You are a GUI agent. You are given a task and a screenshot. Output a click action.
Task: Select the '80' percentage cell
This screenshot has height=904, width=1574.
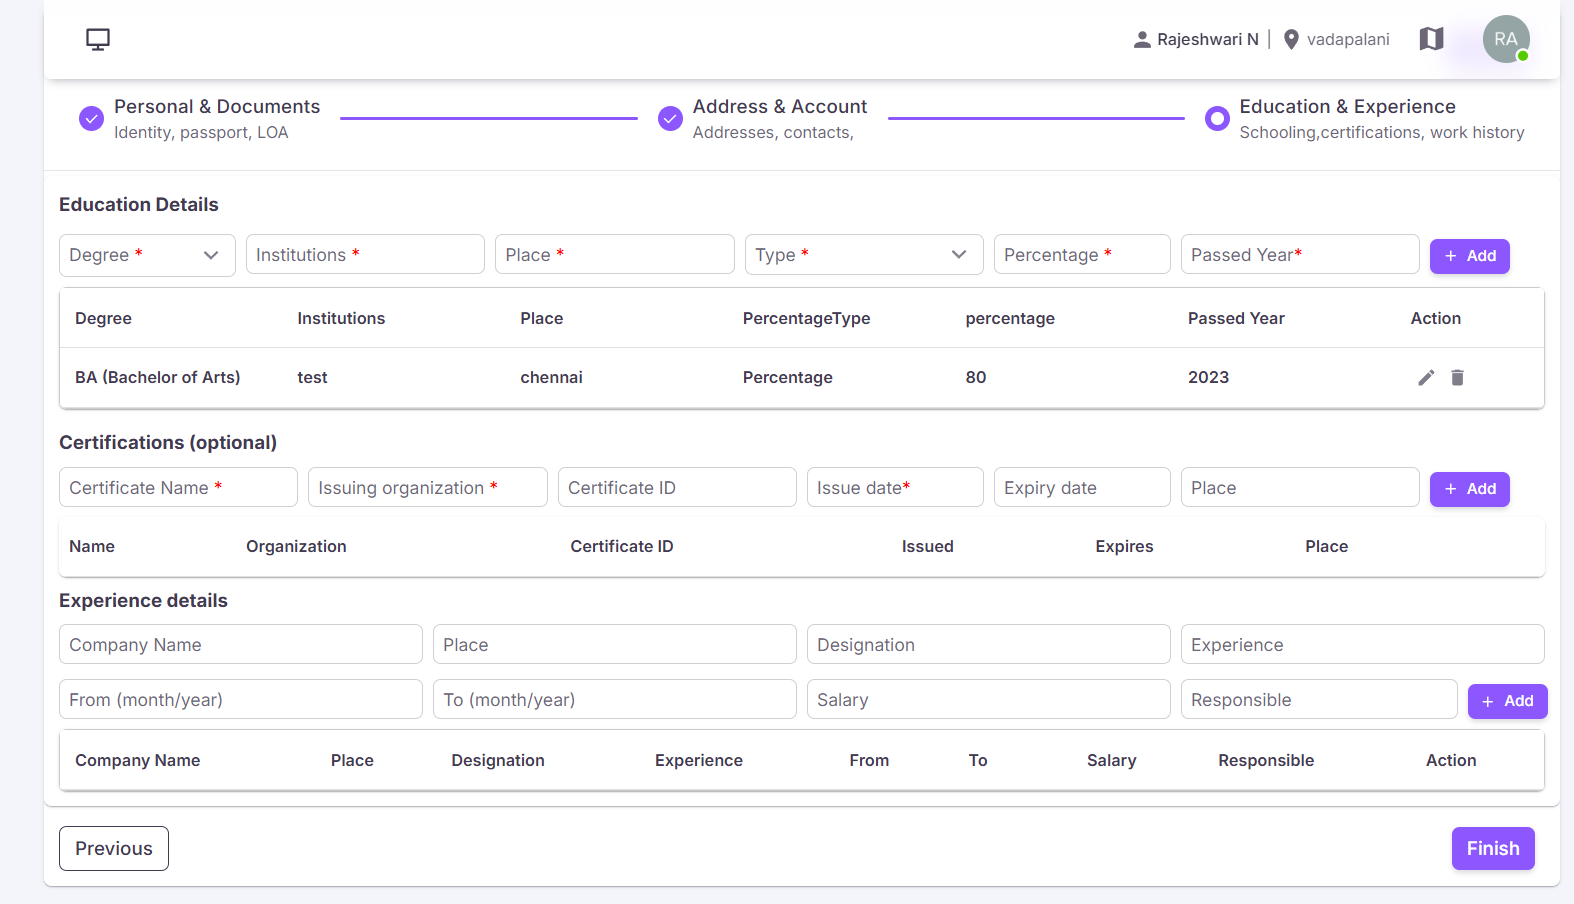pyautogui.click(x=976, y=377)
